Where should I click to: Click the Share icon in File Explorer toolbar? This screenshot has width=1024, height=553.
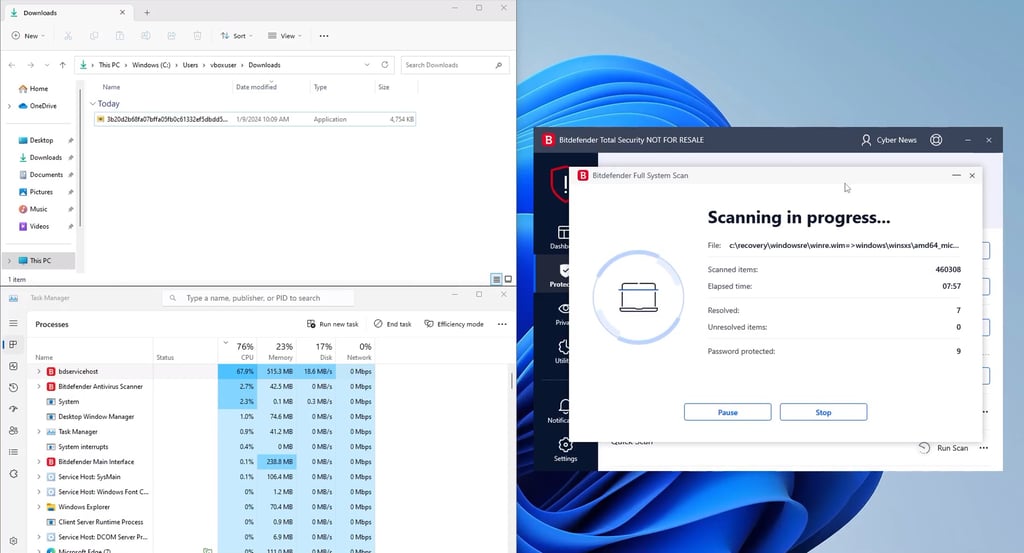point(171,36)
